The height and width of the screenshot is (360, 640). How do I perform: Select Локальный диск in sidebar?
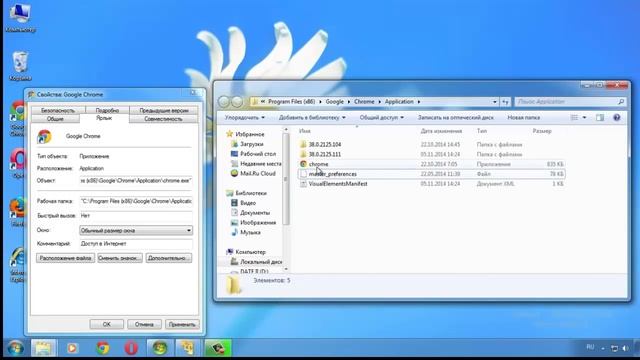[261, 262]
